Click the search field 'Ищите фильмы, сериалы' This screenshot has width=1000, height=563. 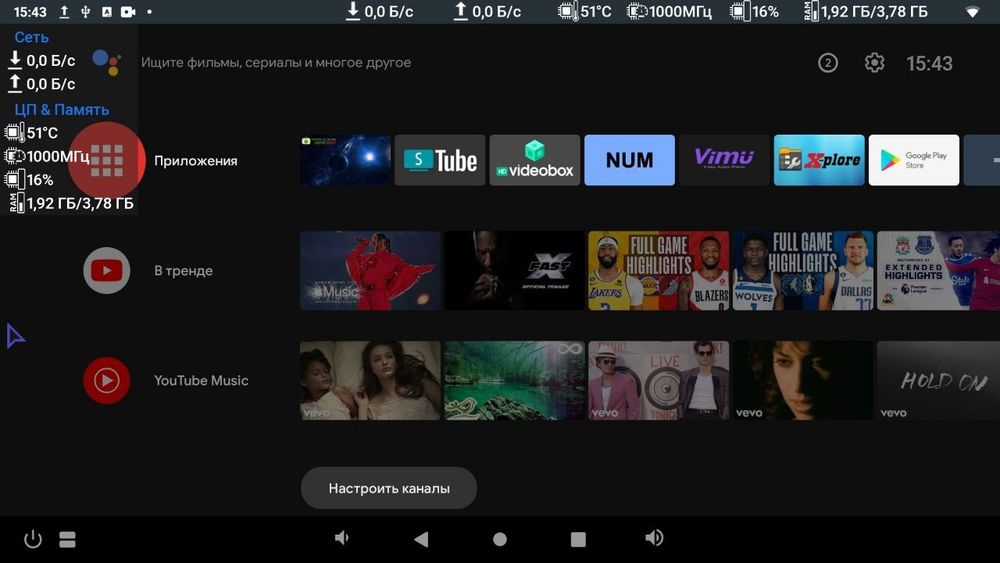[x=276, y=62]
